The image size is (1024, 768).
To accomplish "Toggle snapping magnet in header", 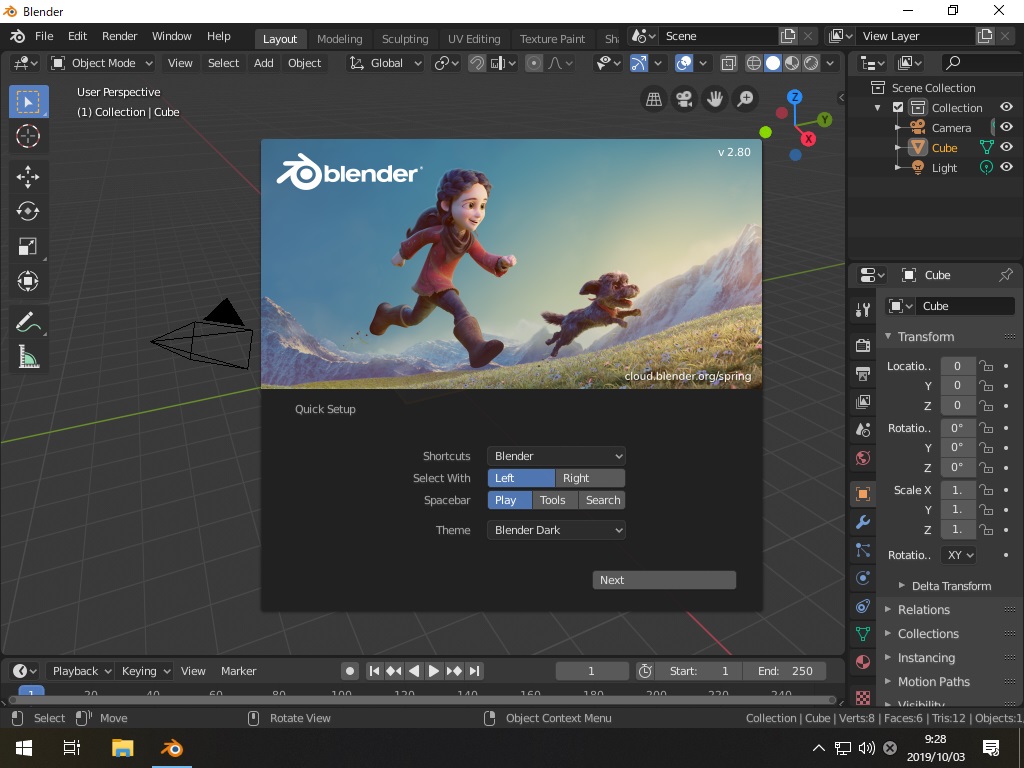I will 477,63.
